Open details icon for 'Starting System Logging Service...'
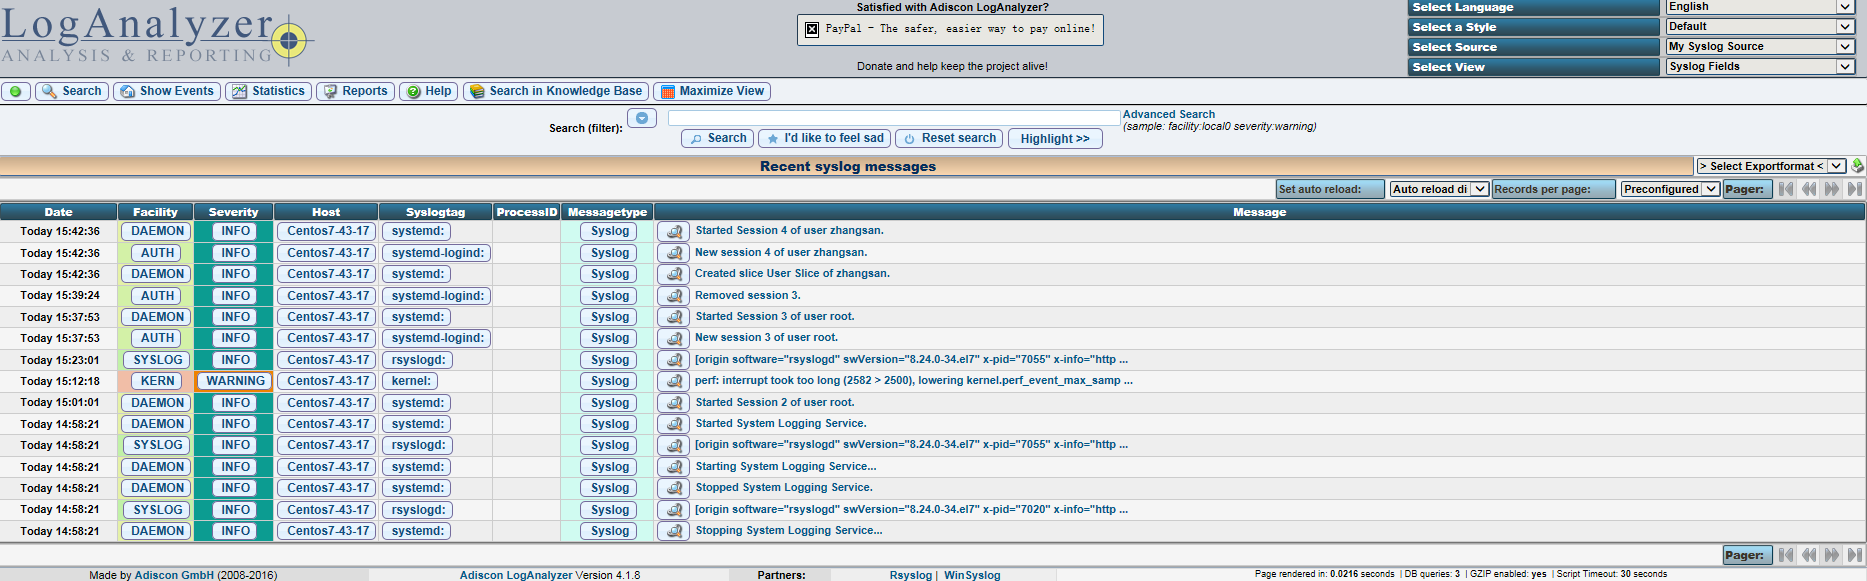 click(674, 467)
